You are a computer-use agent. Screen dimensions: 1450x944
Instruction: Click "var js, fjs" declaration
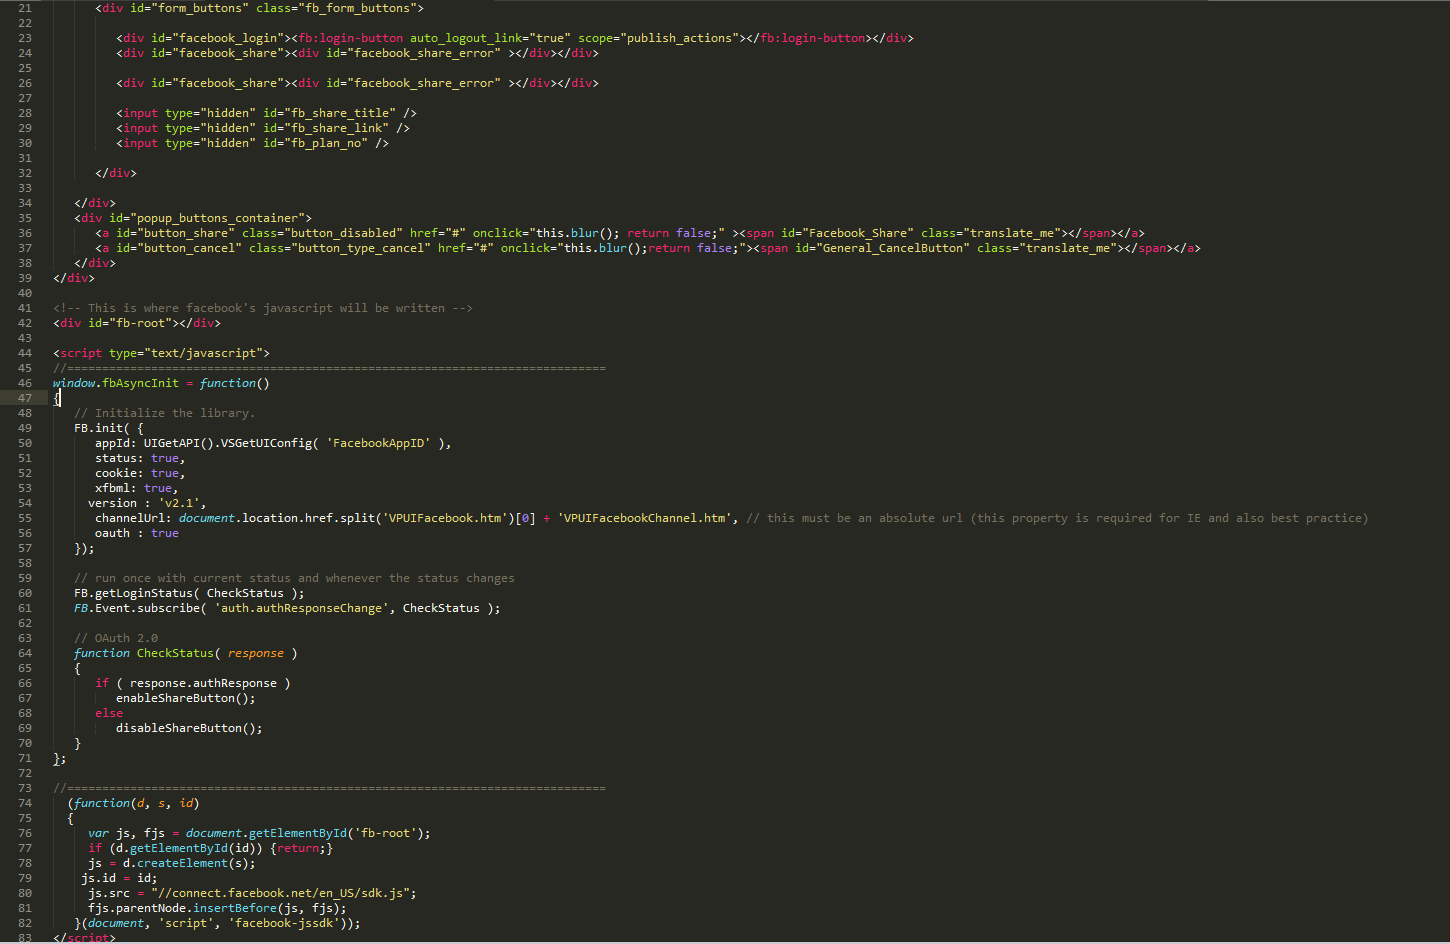[x=126, y=833]
